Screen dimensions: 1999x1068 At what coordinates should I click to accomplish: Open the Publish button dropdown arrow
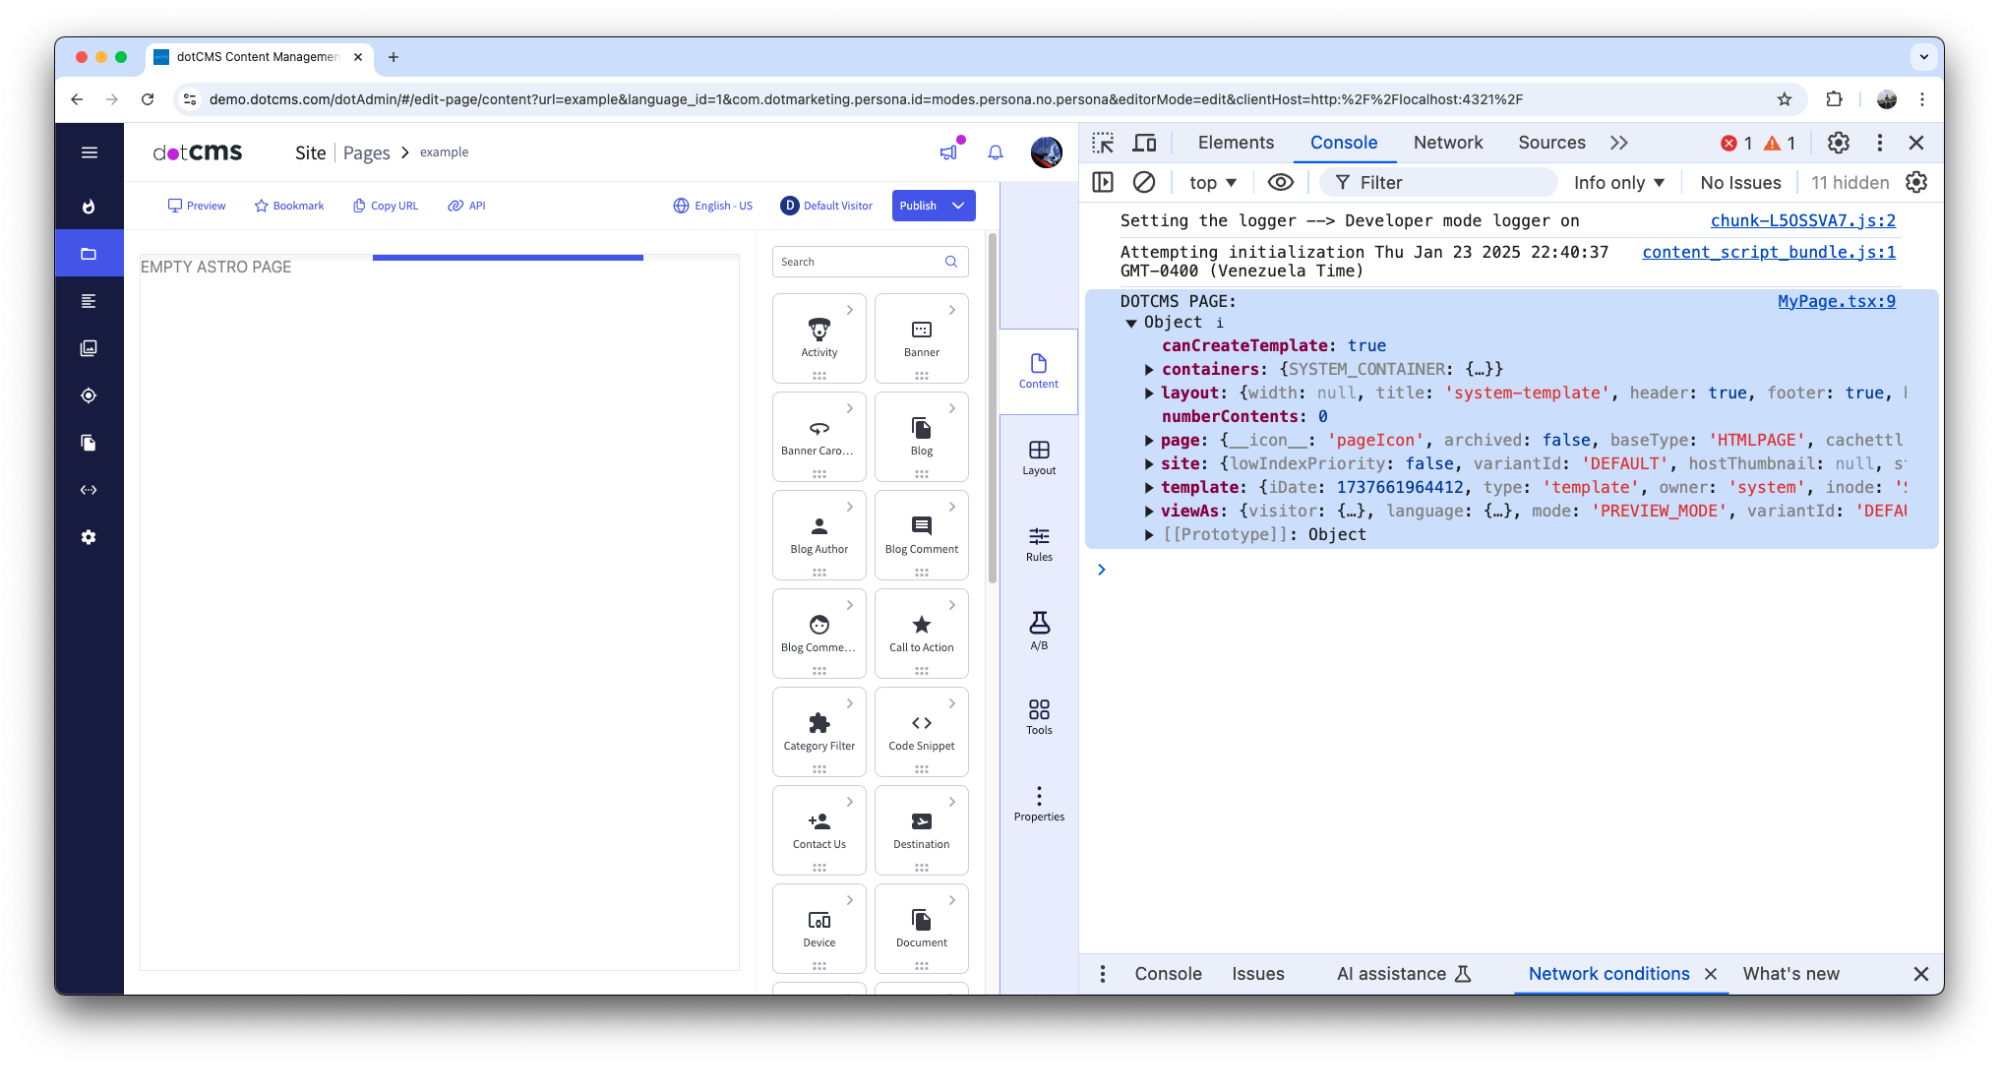coord(959,206)
